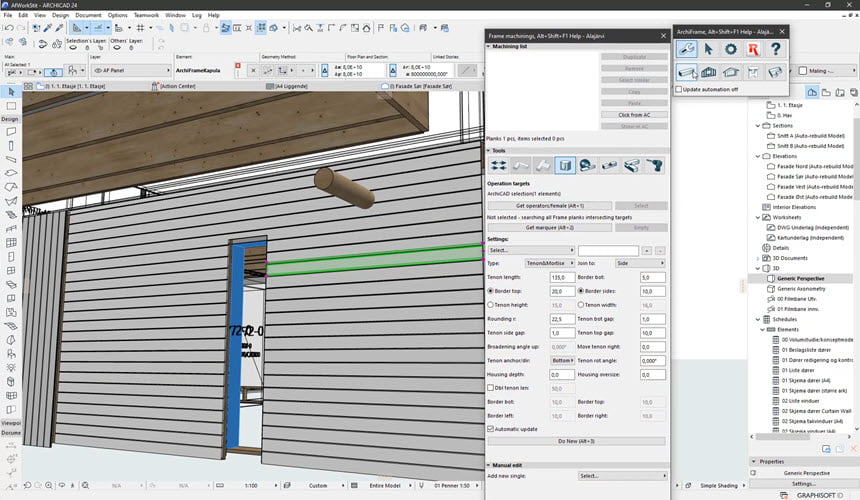Select the highlighted tenon joint tool icon
Viewport: 860px width, 500px height.
tap(565, 165)
